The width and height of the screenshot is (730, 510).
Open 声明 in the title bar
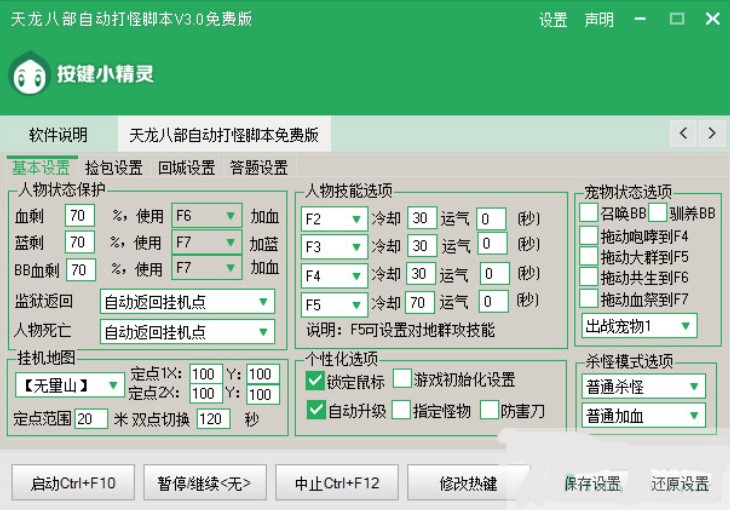[x=599, y=20]
